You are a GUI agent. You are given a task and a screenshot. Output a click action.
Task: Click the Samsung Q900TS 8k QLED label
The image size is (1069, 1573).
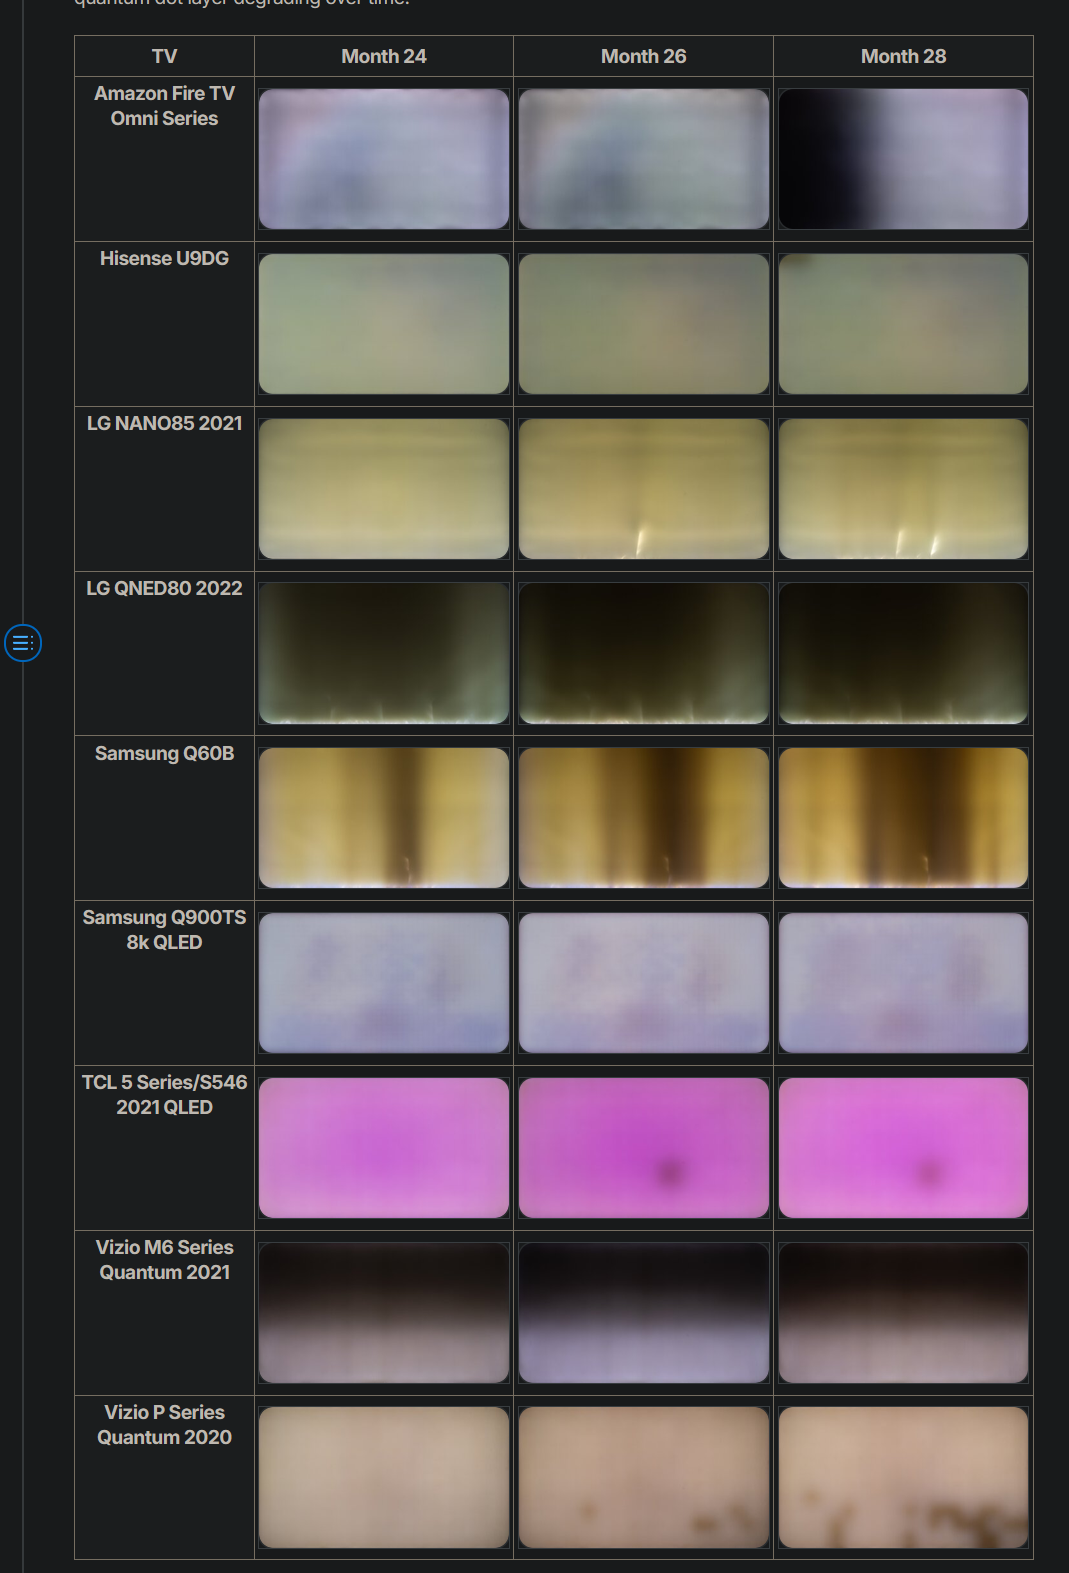(164, 930)
